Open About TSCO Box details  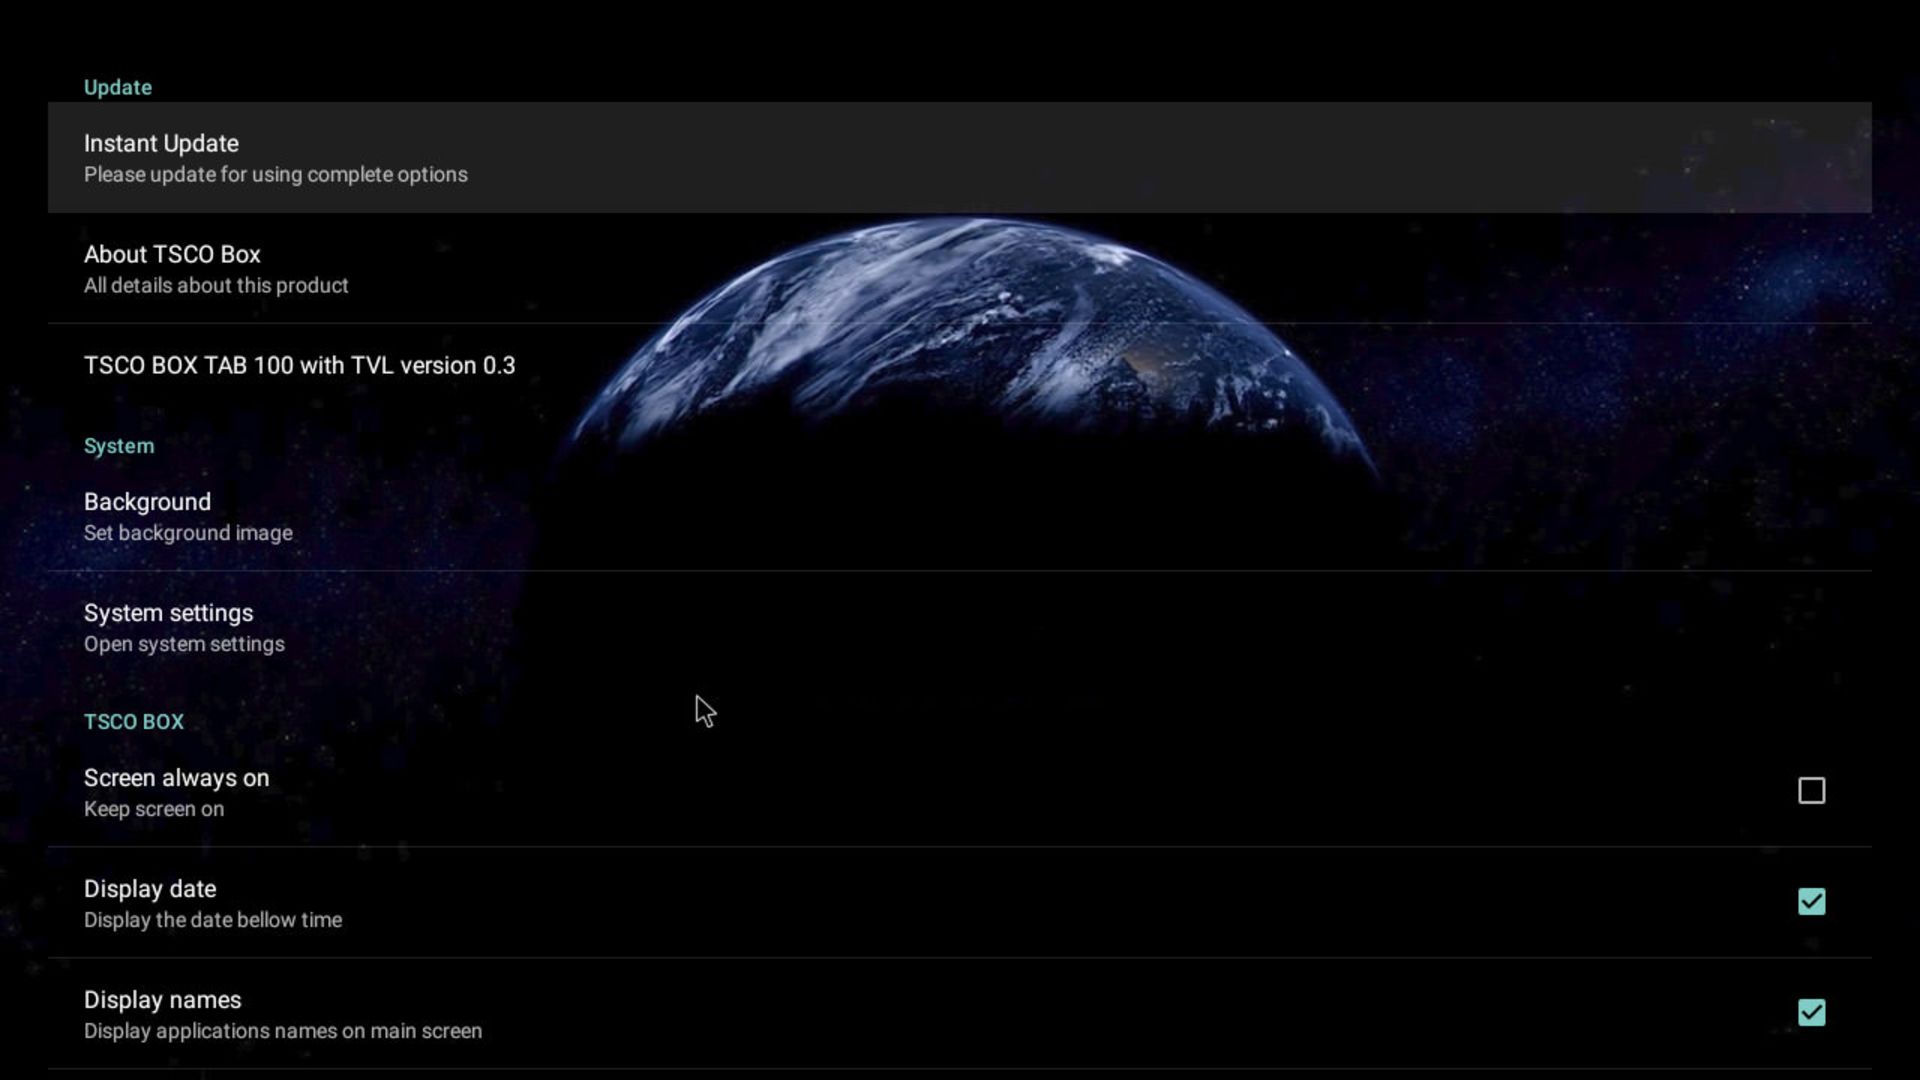pyautogui.click(x=172, y=254)
